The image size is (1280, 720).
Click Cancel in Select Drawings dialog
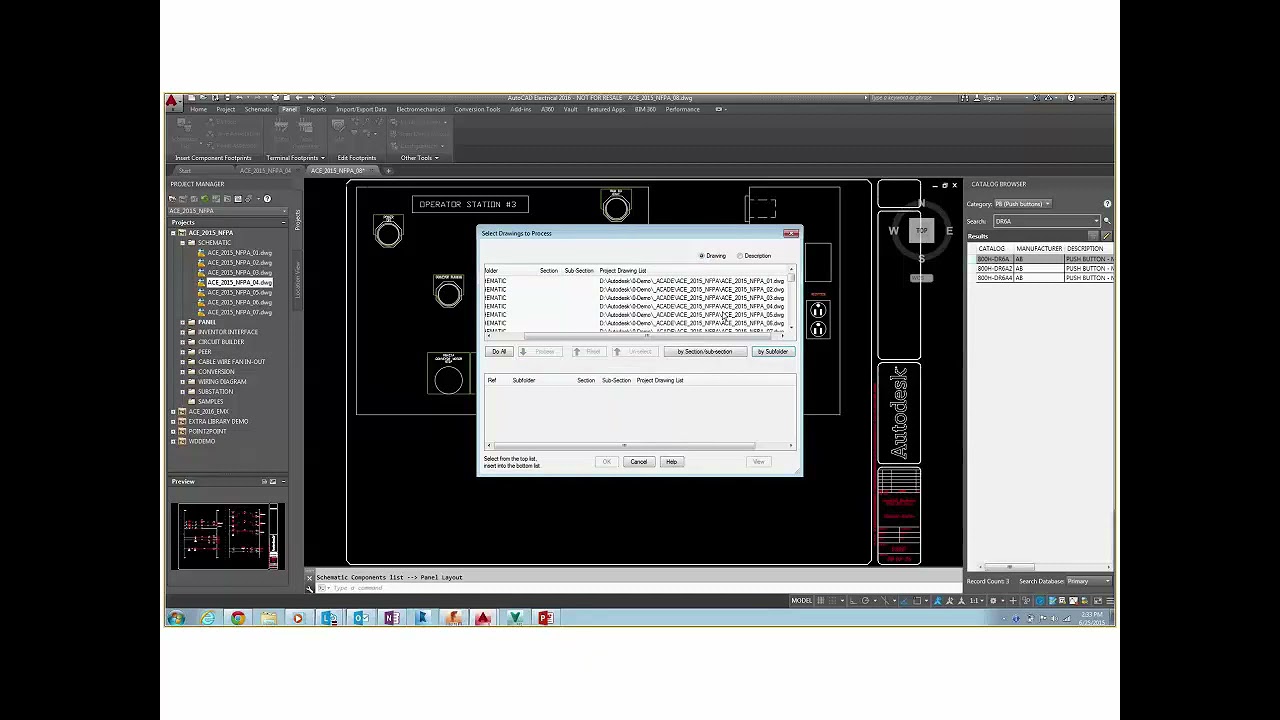(639, 462)
